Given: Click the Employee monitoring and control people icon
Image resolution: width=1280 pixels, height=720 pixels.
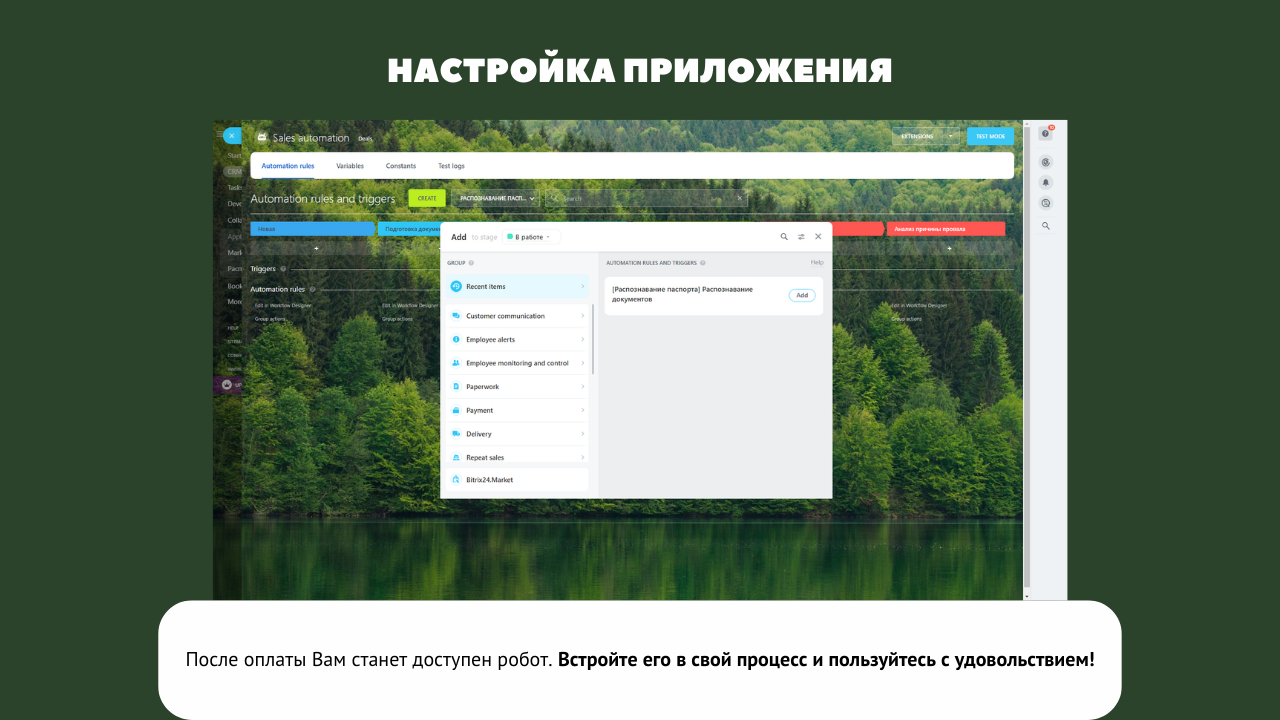Looking at the screenshot, I should tap(456, 363).
